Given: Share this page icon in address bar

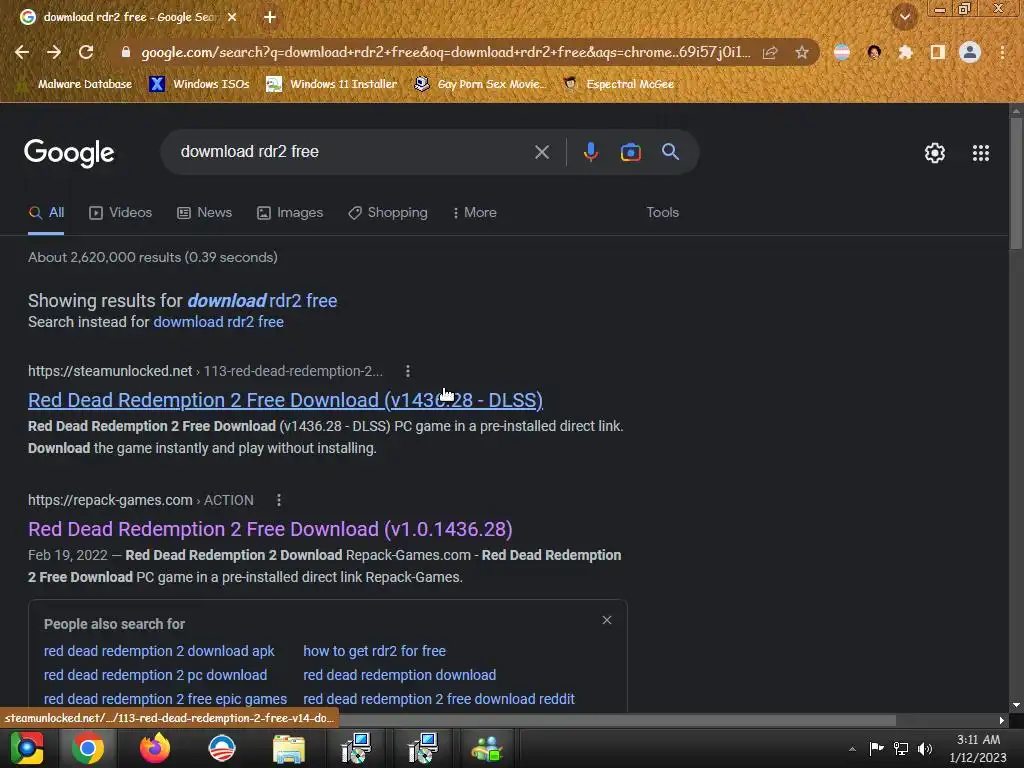Looking at the screenshot, I should point(770,52).
